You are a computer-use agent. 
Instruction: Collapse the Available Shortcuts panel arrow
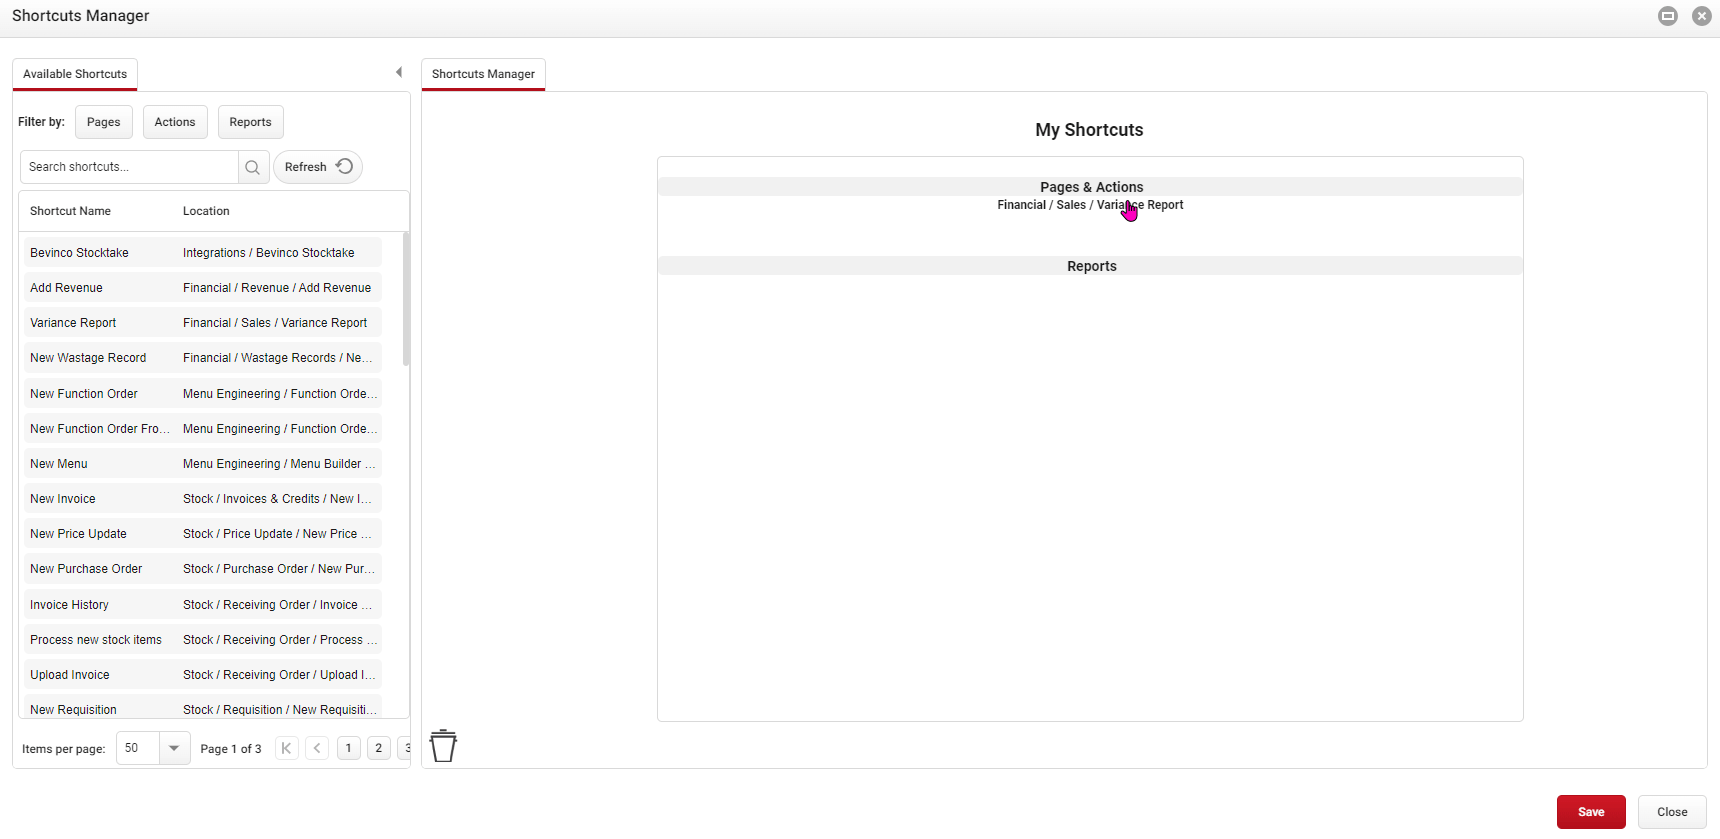click(x=399, y=72)
